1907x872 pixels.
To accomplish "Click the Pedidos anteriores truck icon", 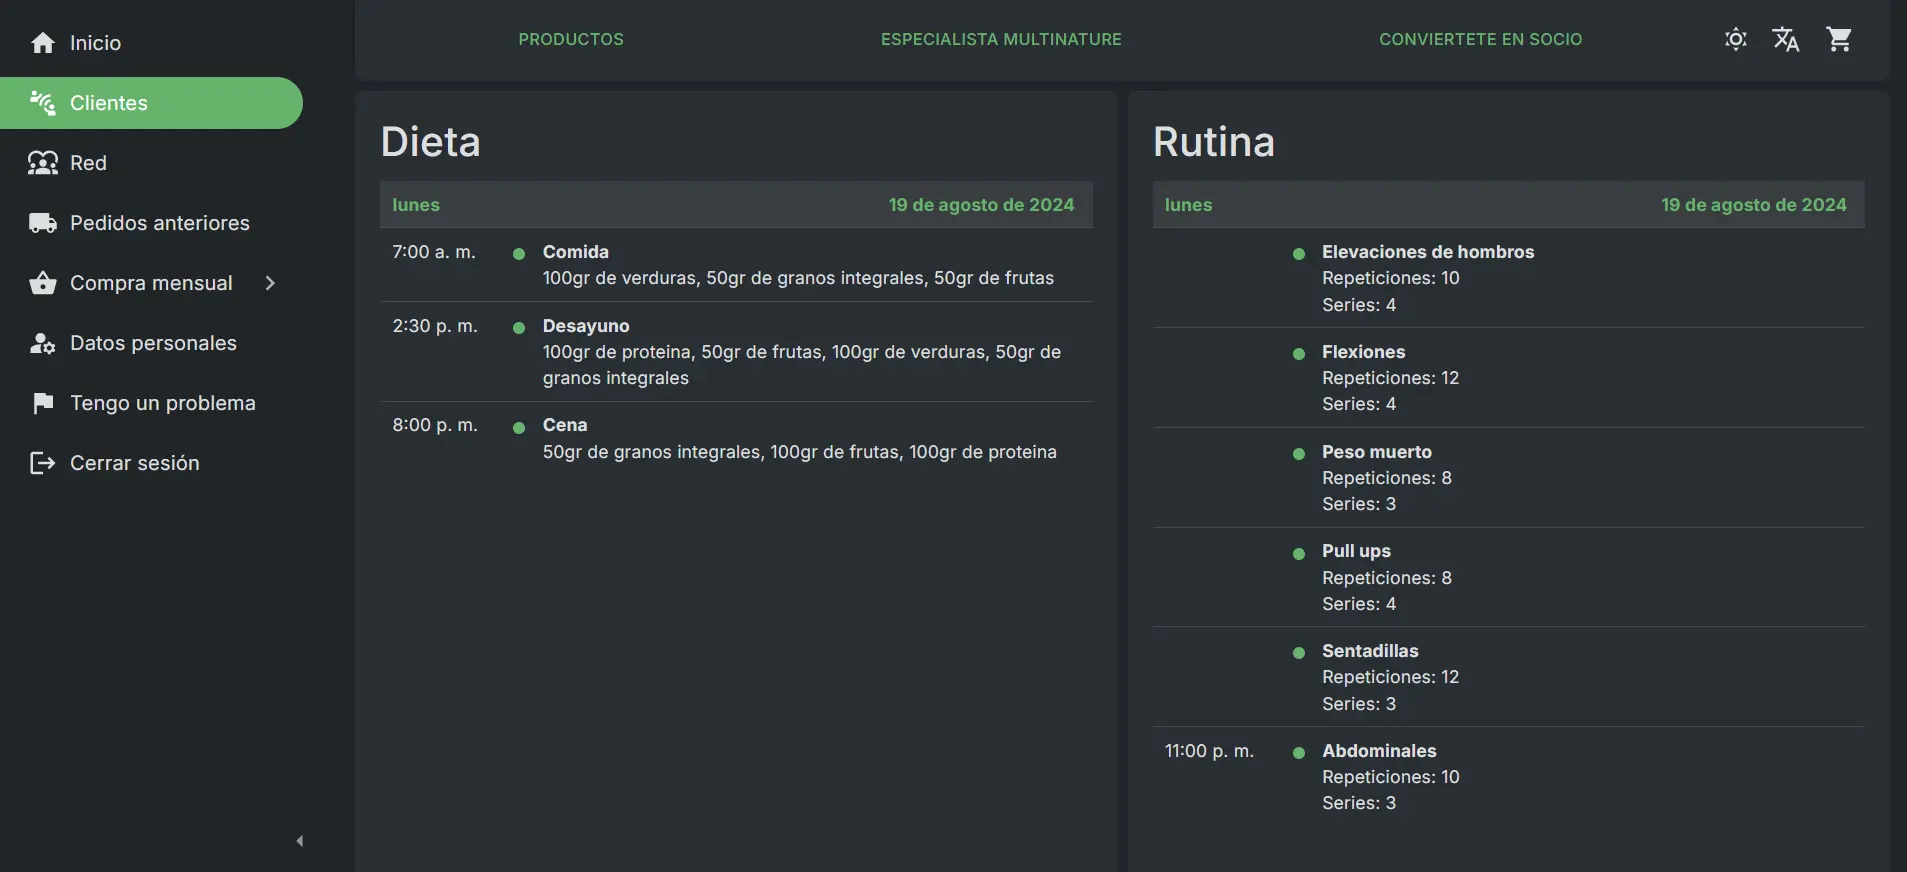I will [43, 223].
